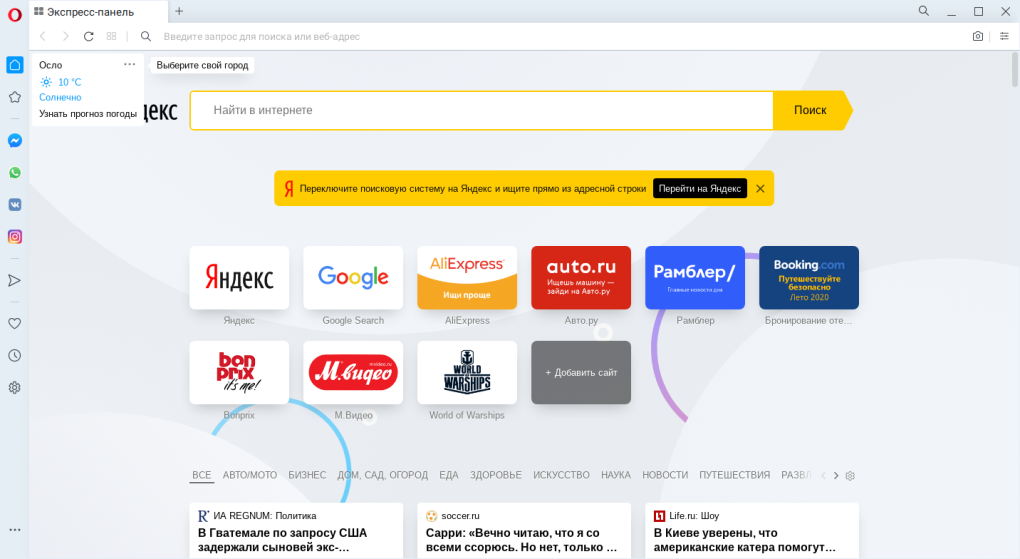The image size is (1020, 559).
Task: Open Facebook Messenger in the sidebar
Action: point(15,141)
